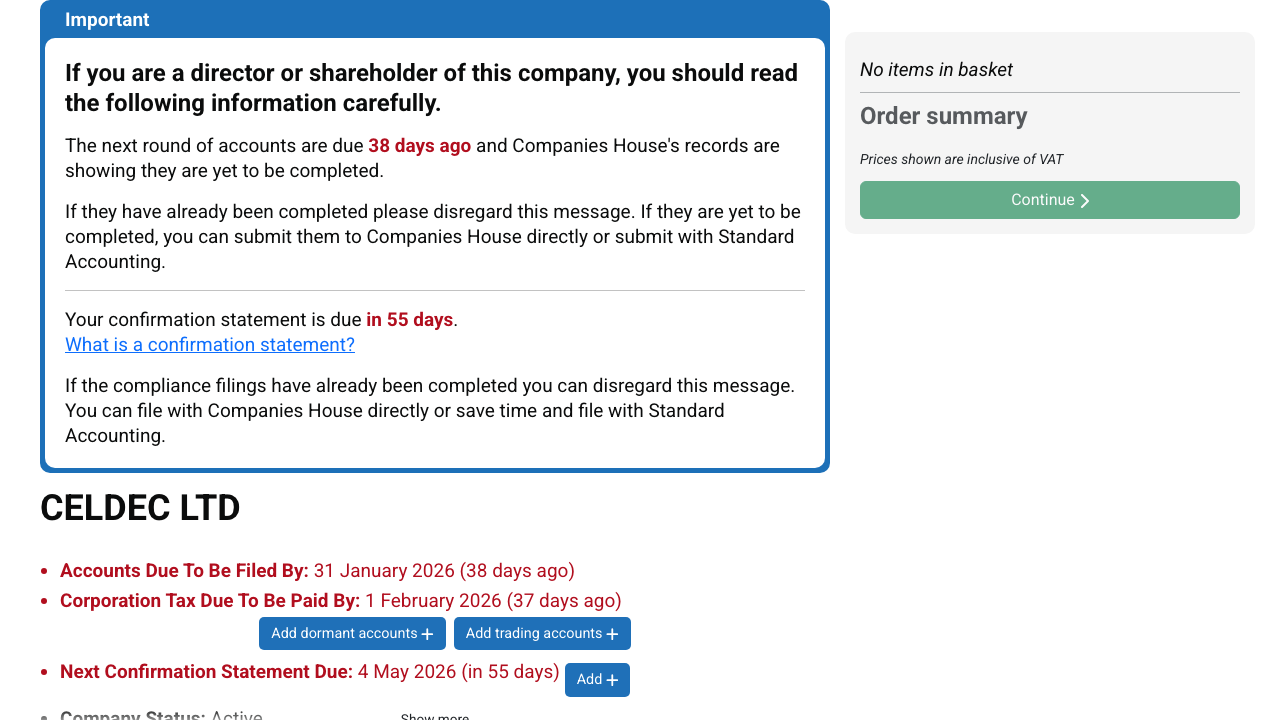This screenshot has width=1280, height=720.
Task: Open 'What is a confirmation statement?' link
Action: tap(210, 345)
